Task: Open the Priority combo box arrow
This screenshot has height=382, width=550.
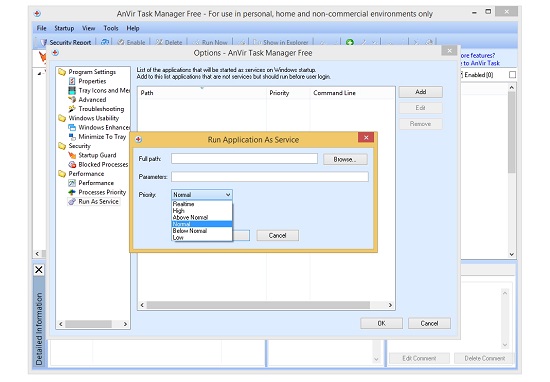Action: pos(228,195)
